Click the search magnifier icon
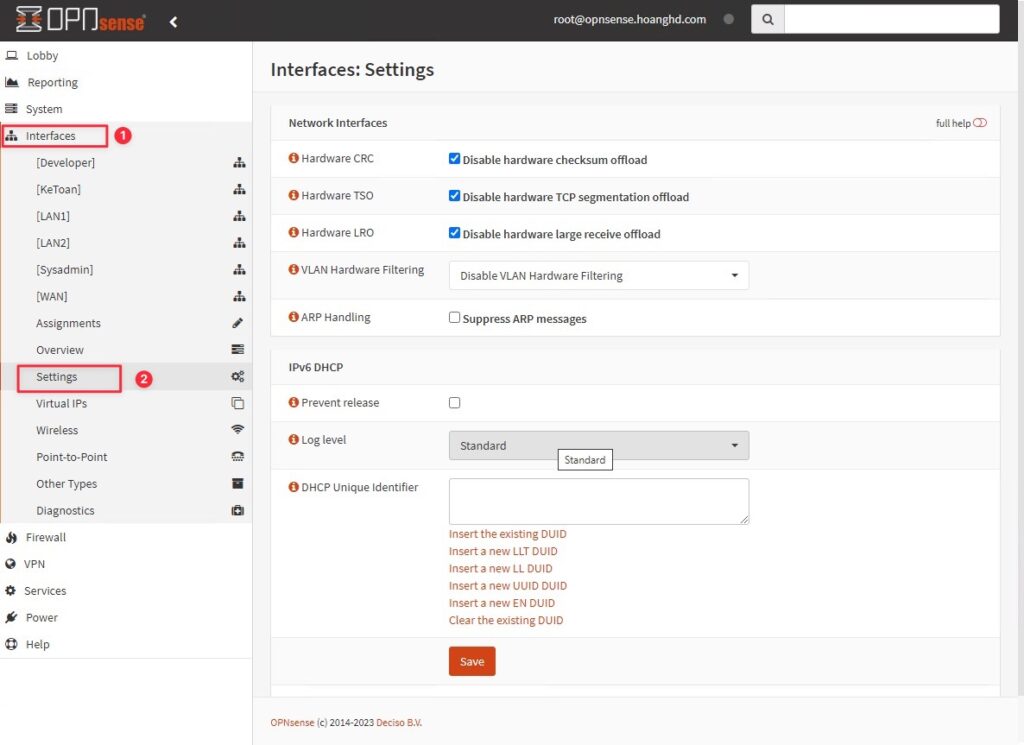 767,20
